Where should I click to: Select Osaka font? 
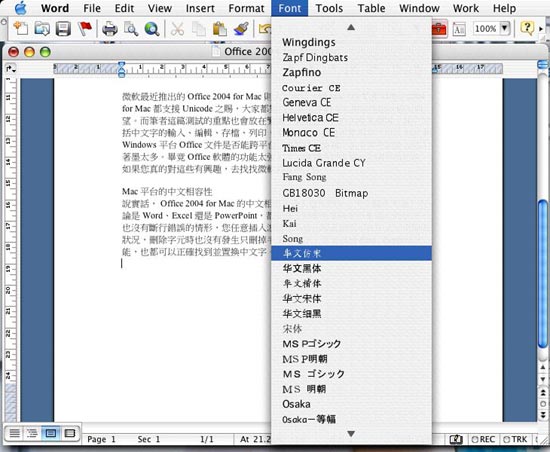[351, 404]
